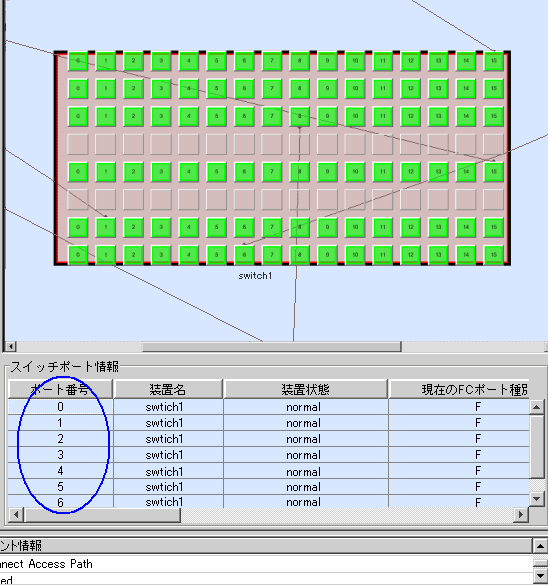Sort by the 装置状態 column header
This screenshot has height=585, width=548.
306,389
